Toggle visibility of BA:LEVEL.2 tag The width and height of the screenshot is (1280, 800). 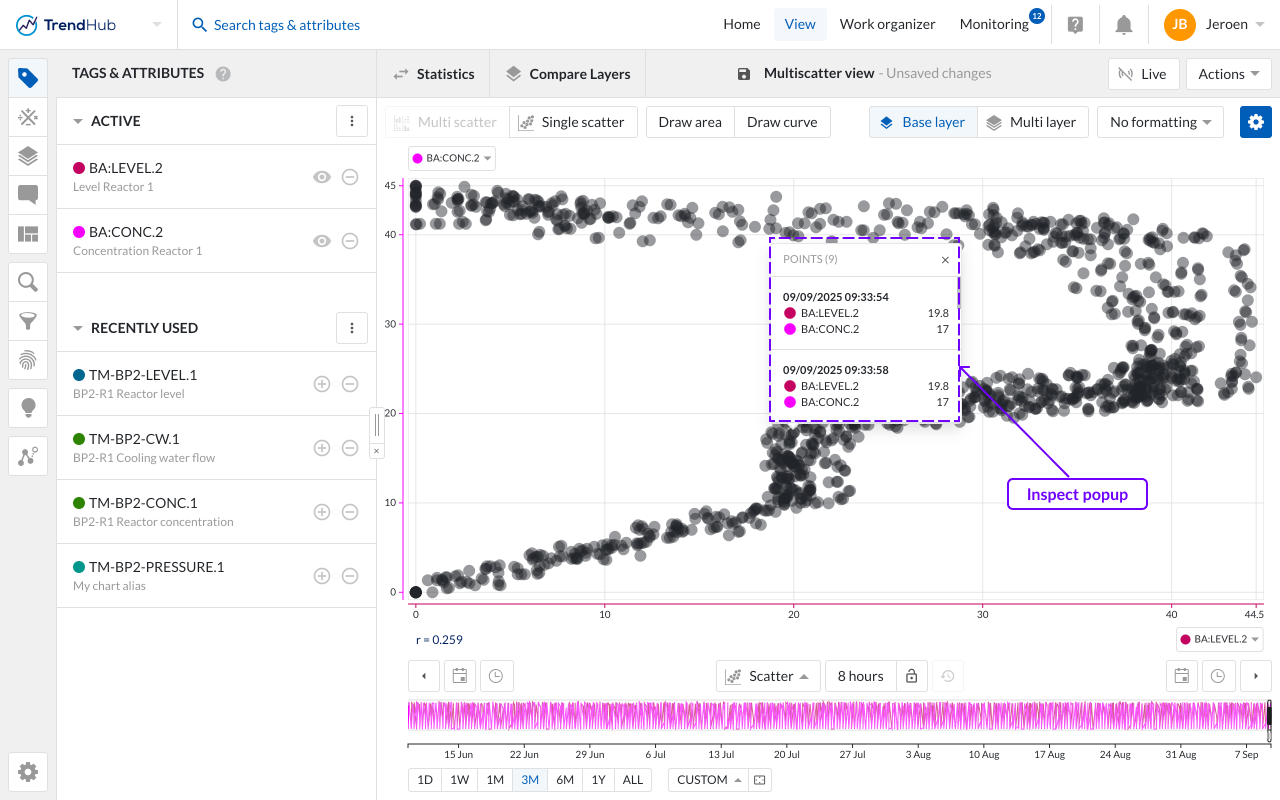[322, 177]
